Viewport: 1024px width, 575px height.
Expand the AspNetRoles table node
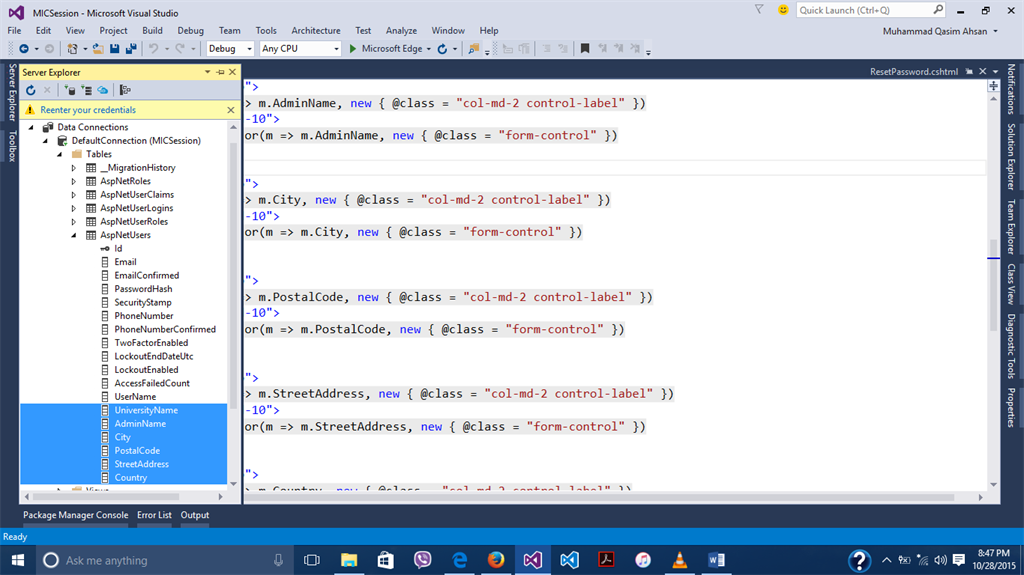(x=73, y=181)
